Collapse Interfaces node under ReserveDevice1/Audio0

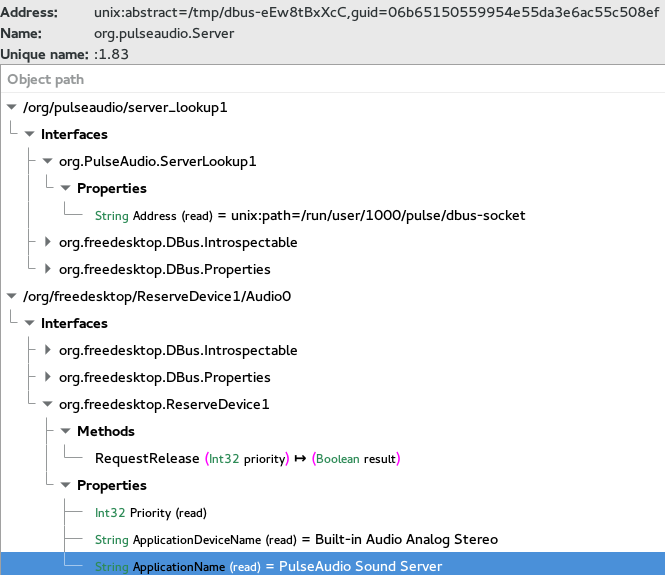click(29, 323)
